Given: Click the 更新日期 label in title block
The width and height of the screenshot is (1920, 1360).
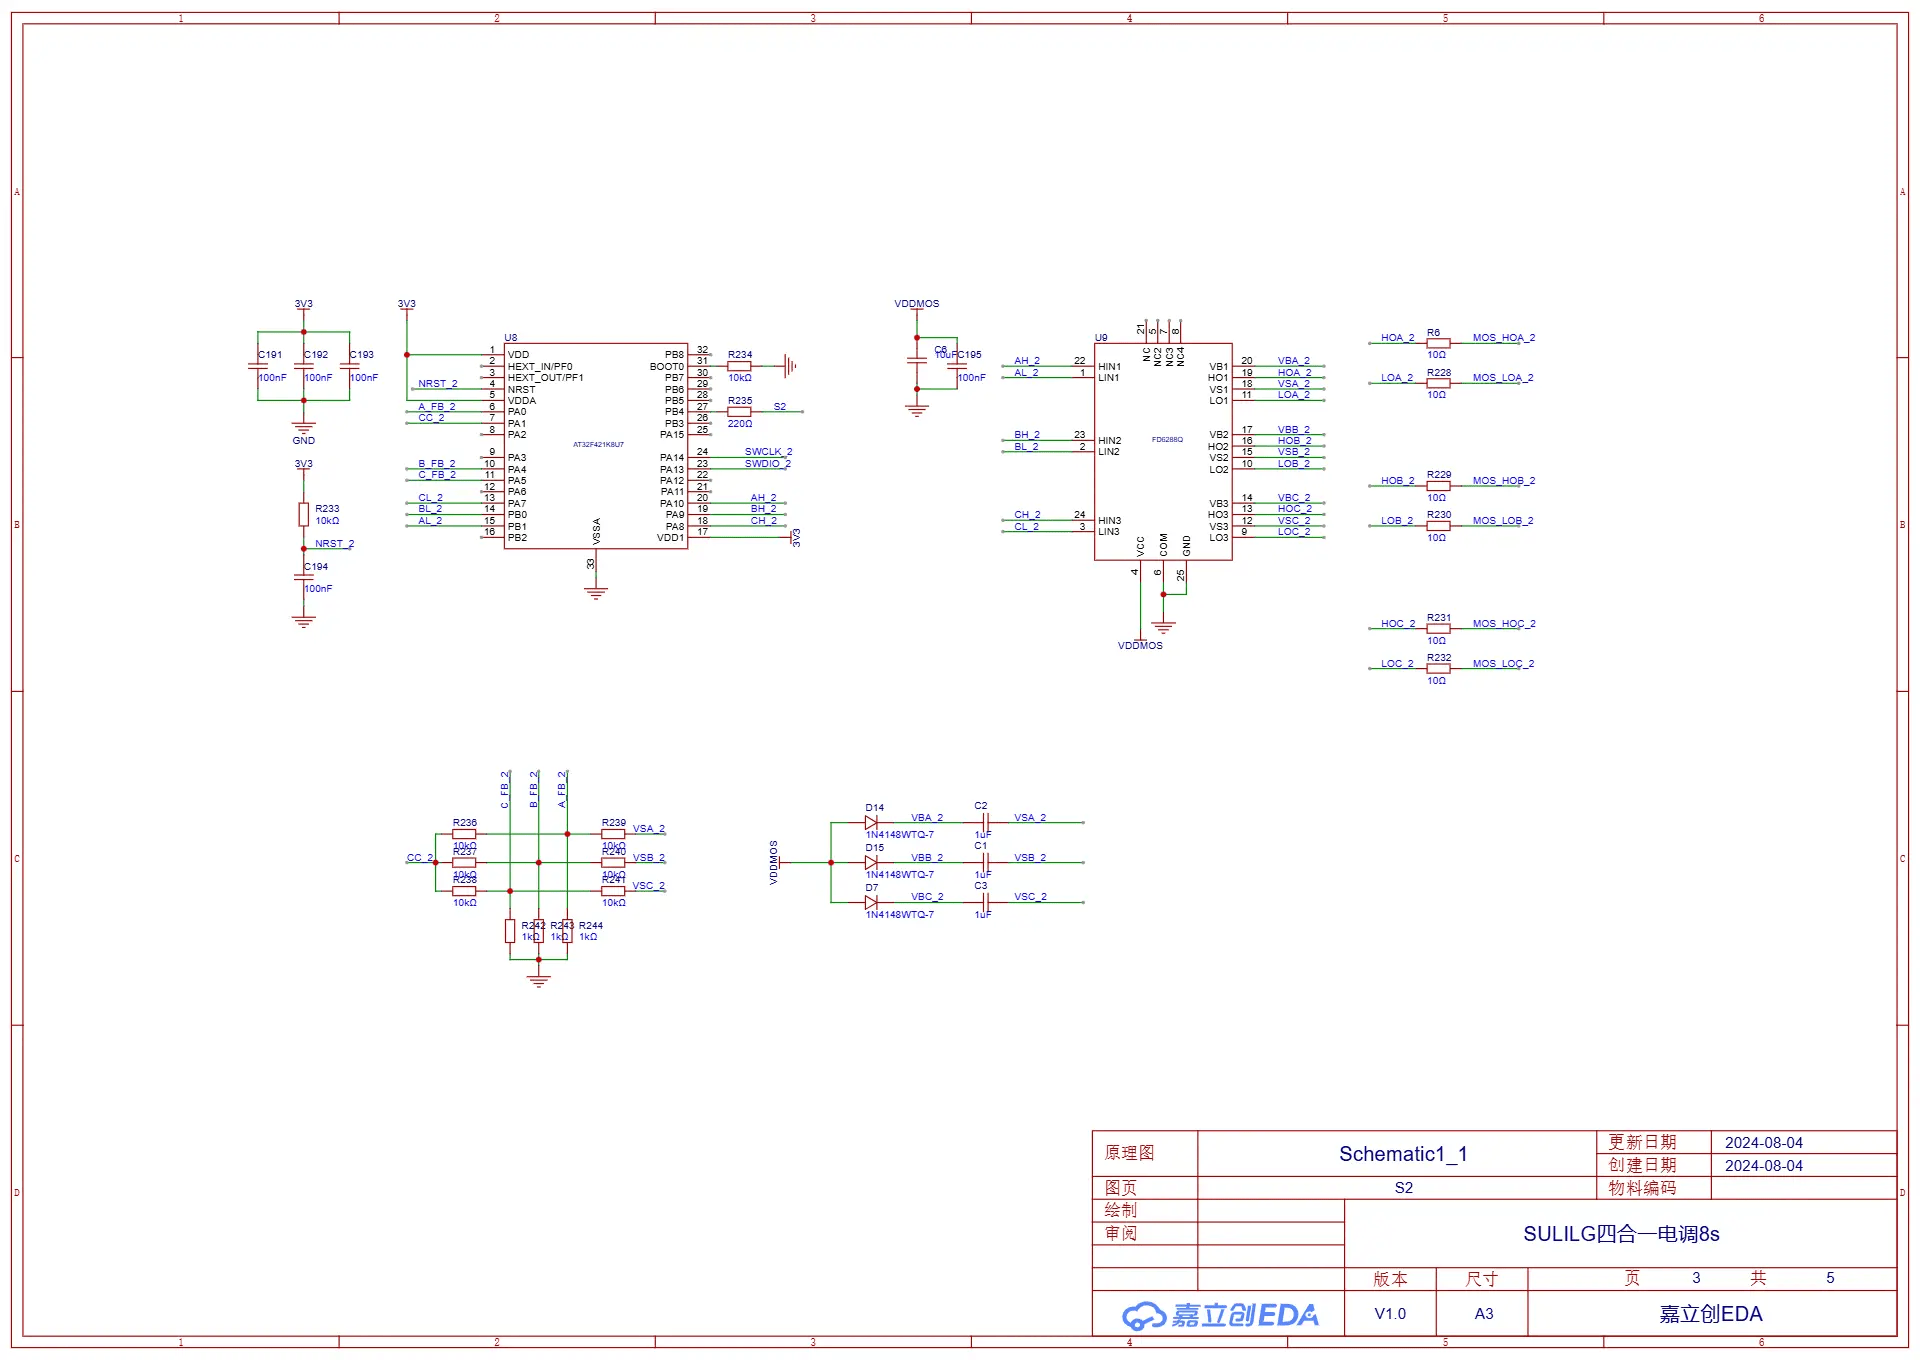Looking at the screenshot, I should point(1642,1142).
